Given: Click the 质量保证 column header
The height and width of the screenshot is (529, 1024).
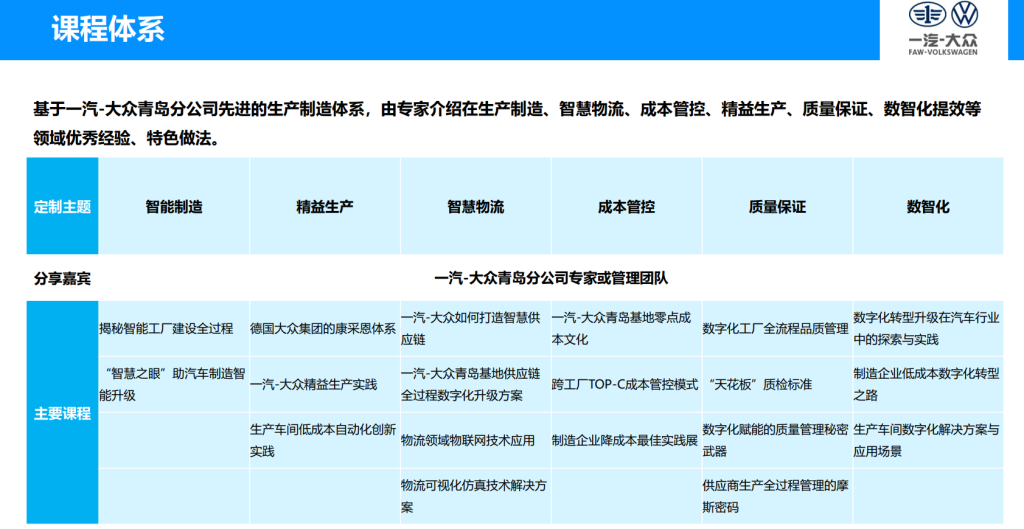Looking at the screenshot, I should coord(777,207).
